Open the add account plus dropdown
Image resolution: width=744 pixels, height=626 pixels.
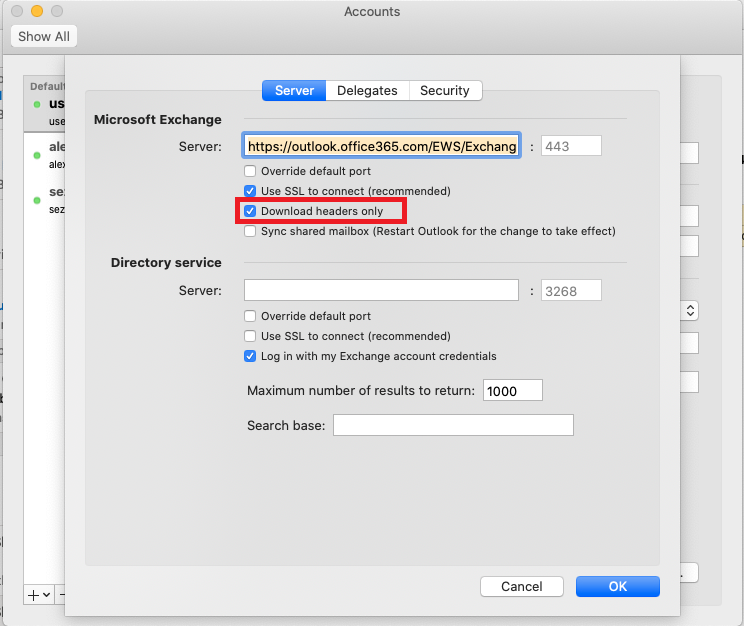pos(39,595)
